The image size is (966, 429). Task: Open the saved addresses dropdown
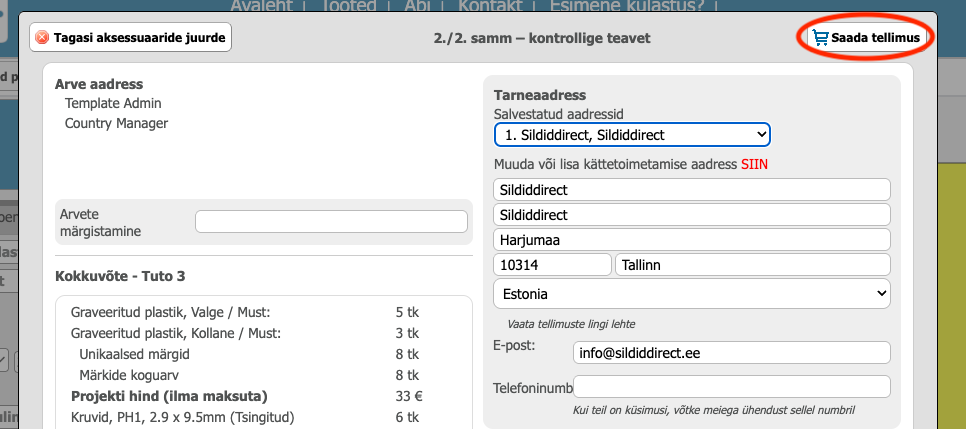632,134
